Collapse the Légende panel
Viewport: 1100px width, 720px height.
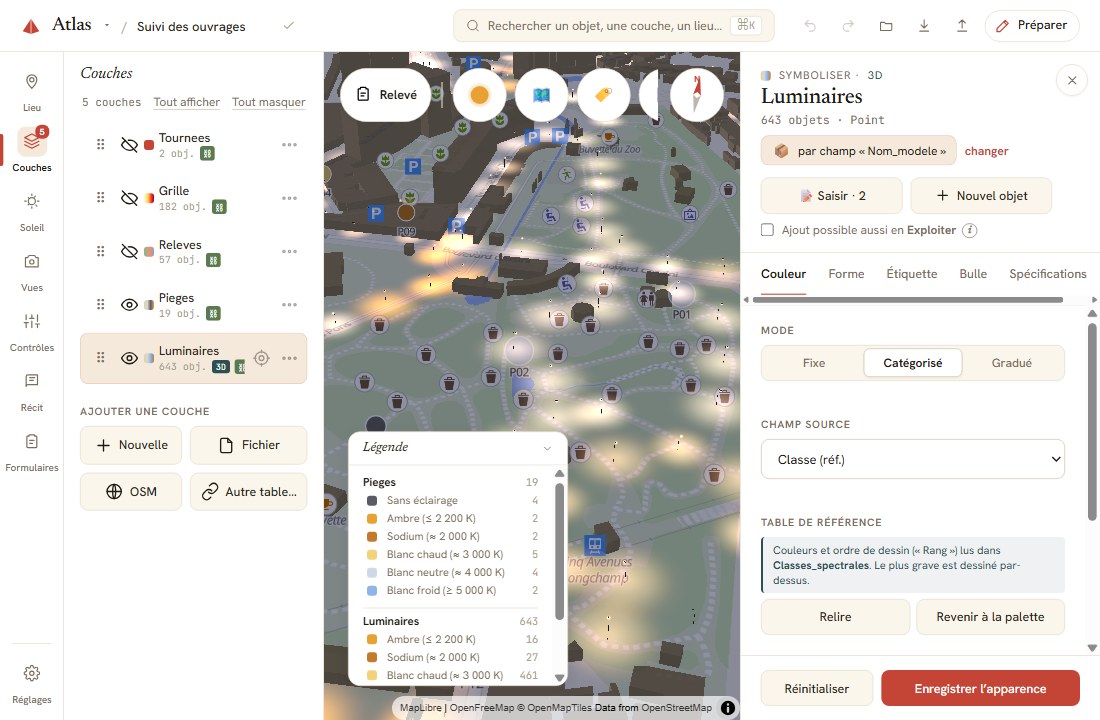point(547,448)
